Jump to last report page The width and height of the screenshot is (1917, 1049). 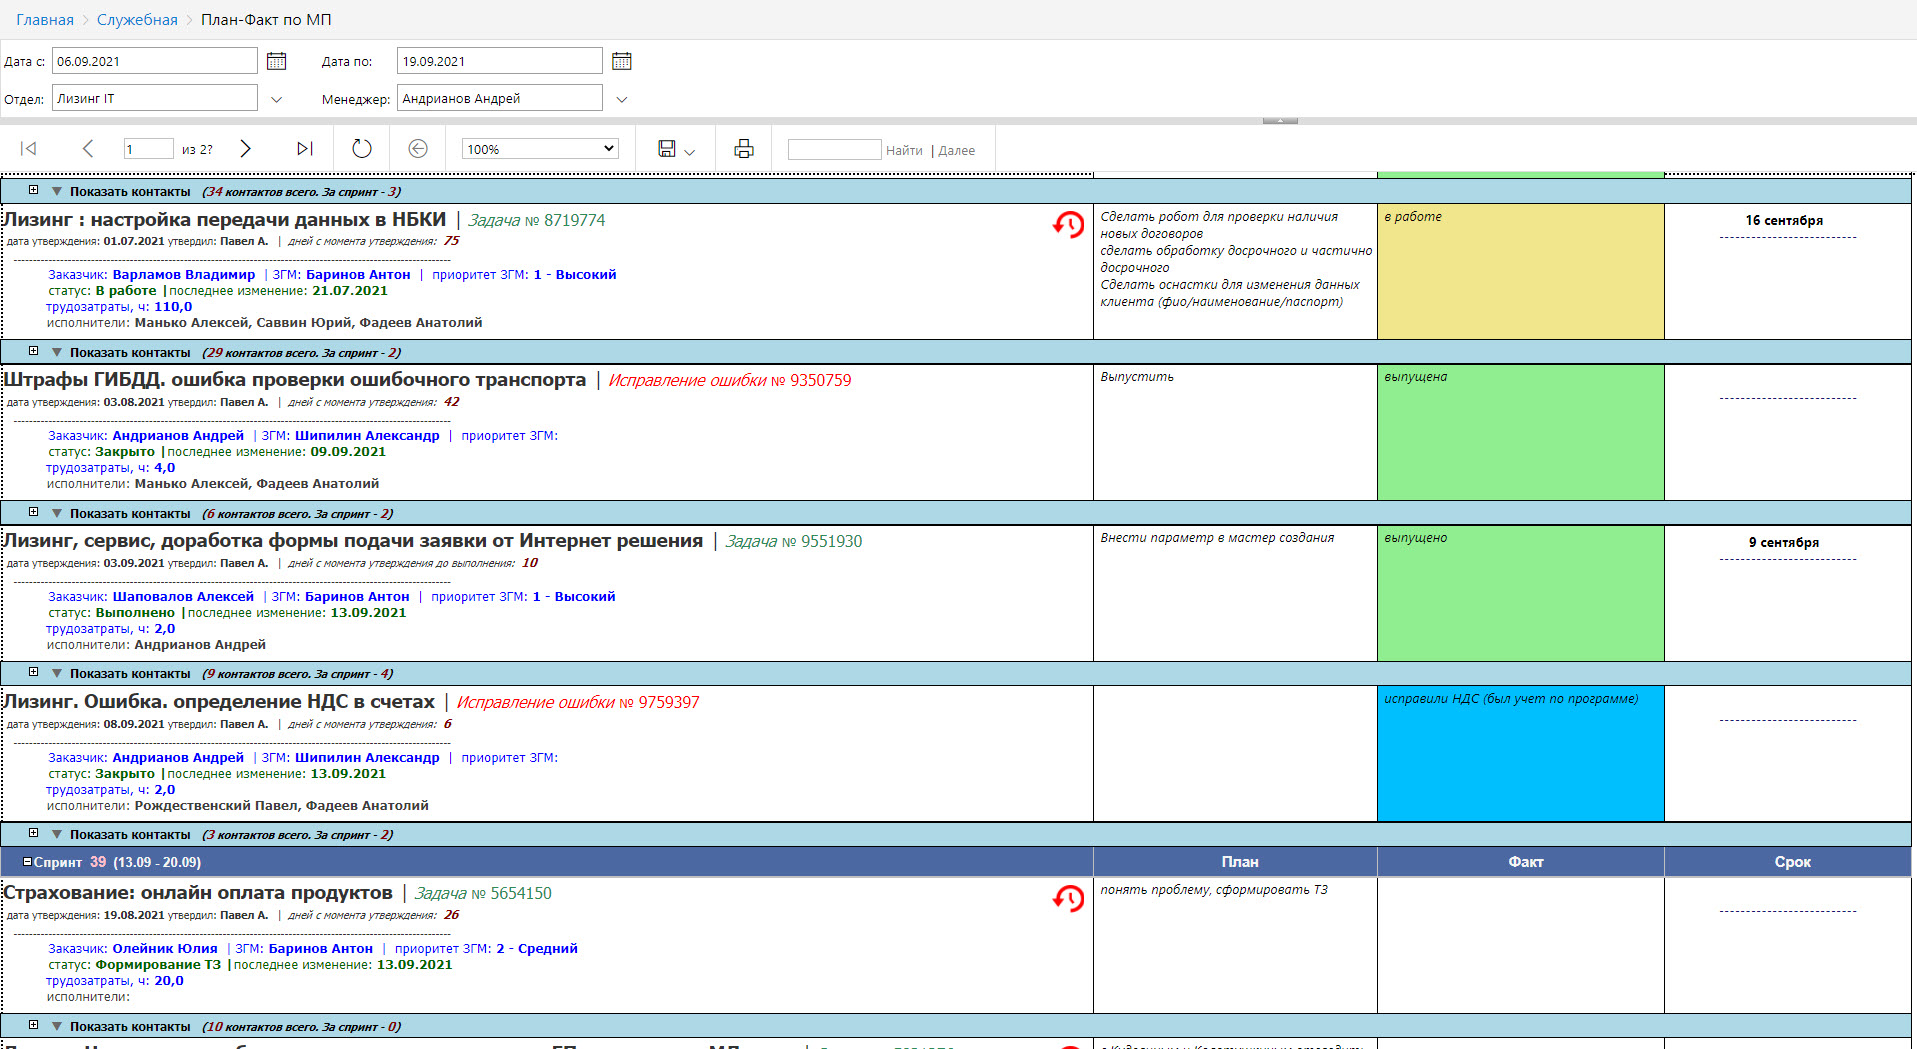tap(305, 149)
